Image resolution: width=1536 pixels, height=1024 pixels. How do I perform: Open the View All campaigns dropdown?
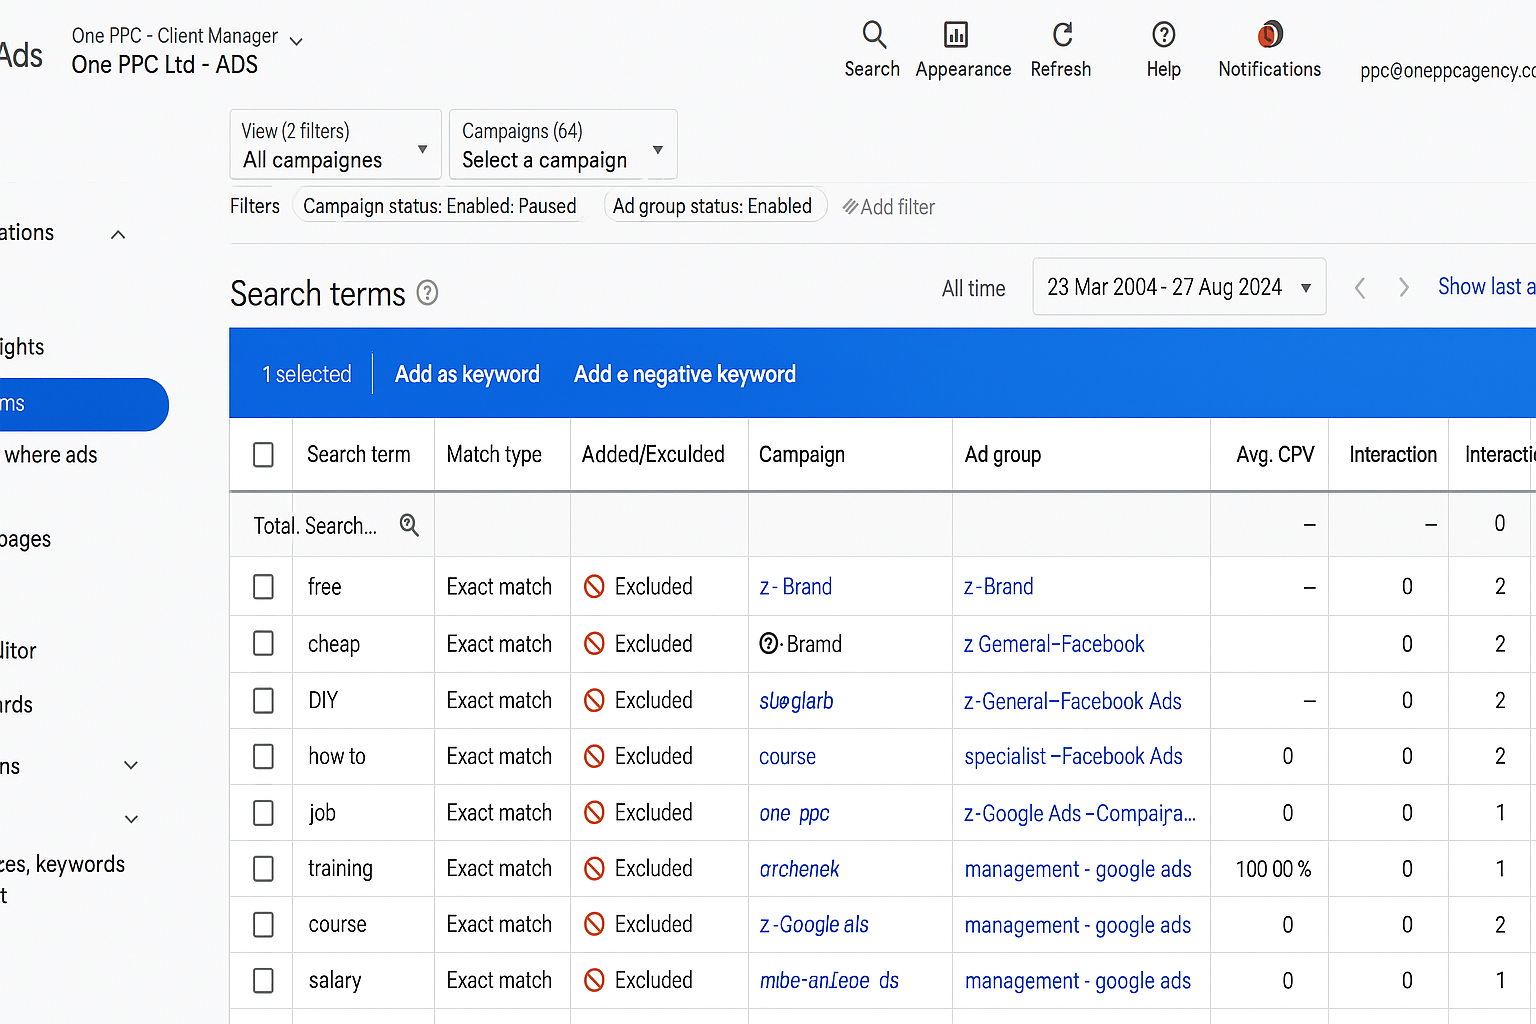[336, 145]
